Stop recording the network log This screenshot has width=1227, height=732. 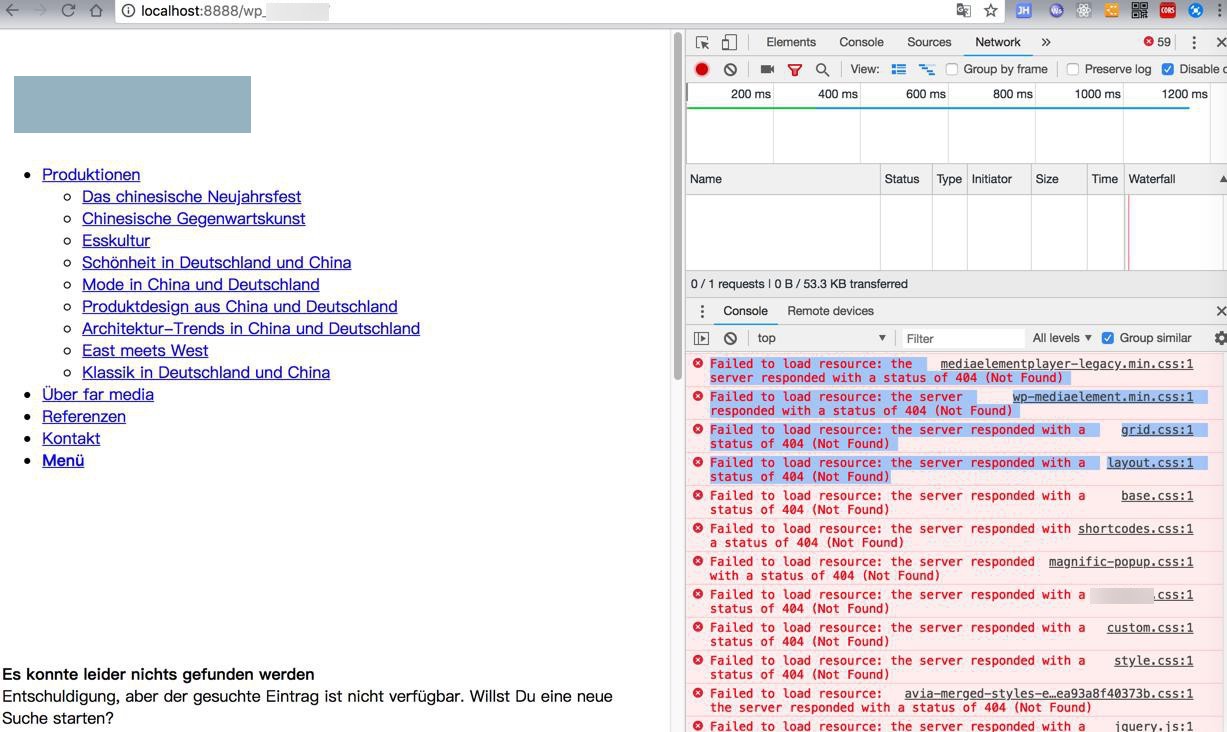click(702, 69)
